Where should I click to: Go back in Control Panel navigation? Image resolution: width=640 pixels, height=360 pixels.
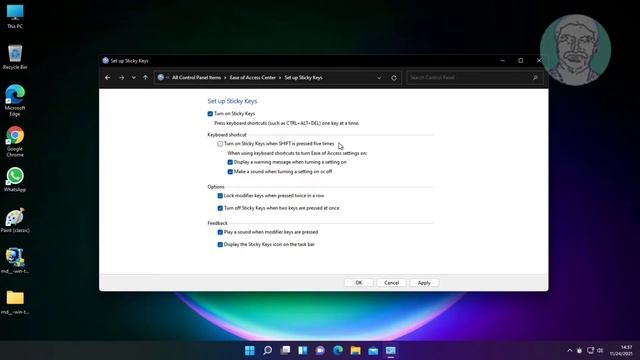[107, 78]
